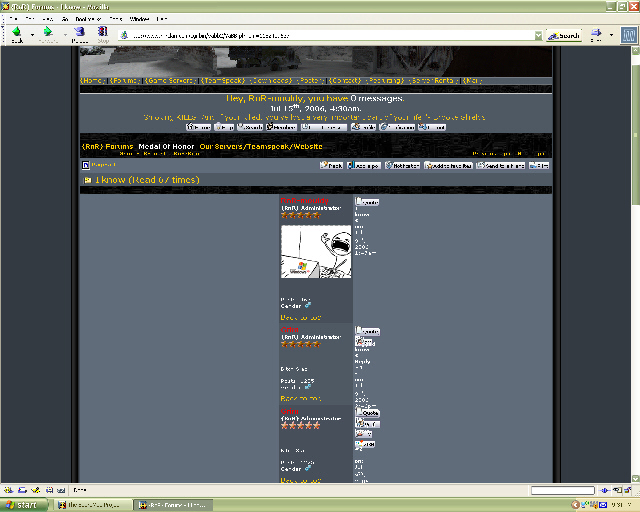Open the Tools menu in menu bar
The width and height of the screenshot is (640, 512).
pos(115,19)
